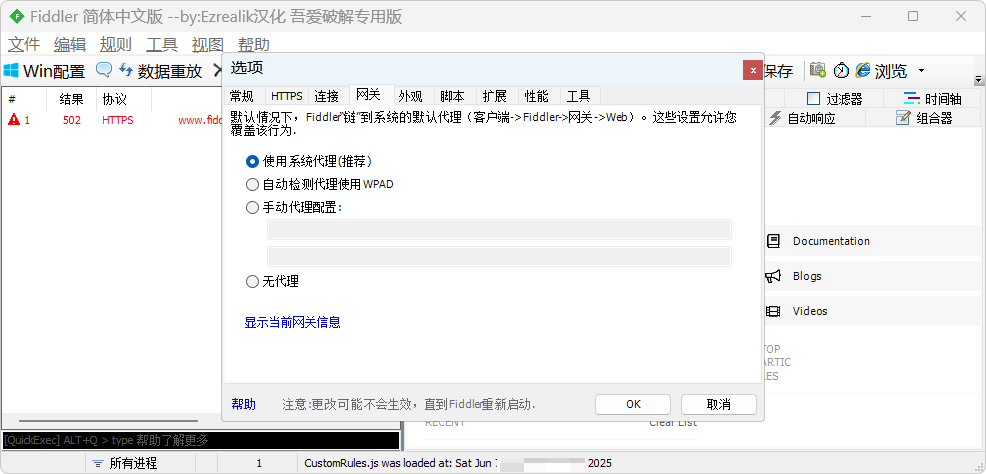This screenshot has height=474, width=986.
Task: Select 自动检测代理使用 WPAD option
Action: tap(252, 184)
